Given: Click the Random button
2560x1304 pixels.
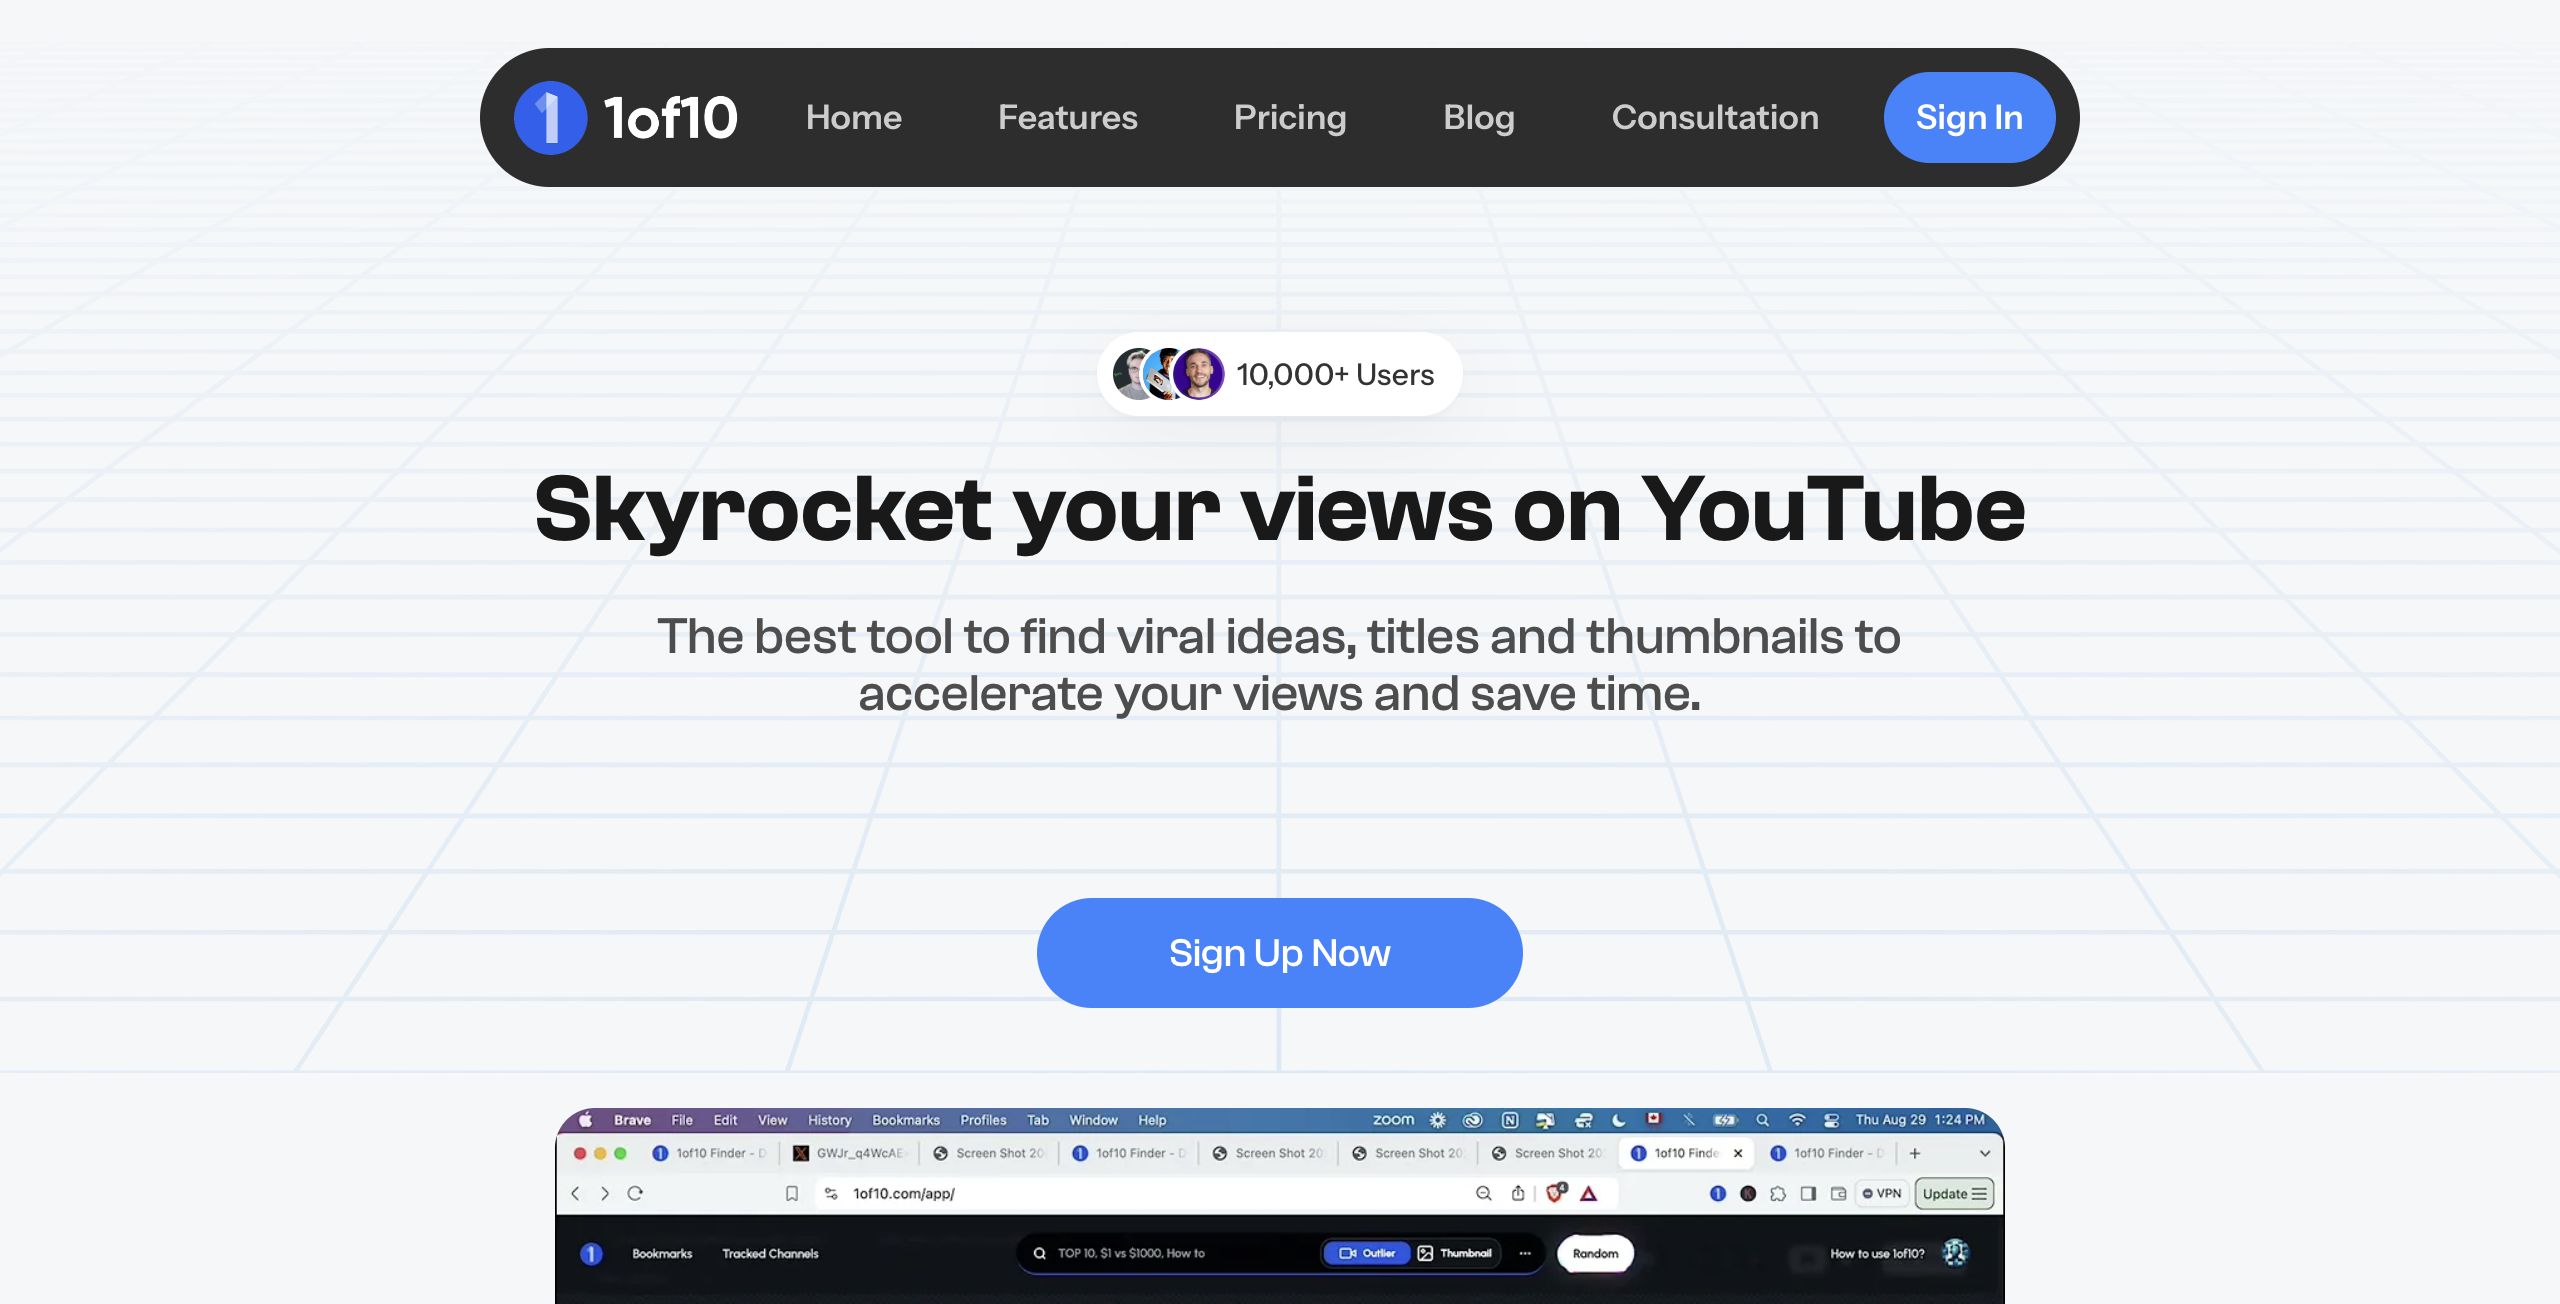Looking at the screenshot, I should (1595, 1253).
